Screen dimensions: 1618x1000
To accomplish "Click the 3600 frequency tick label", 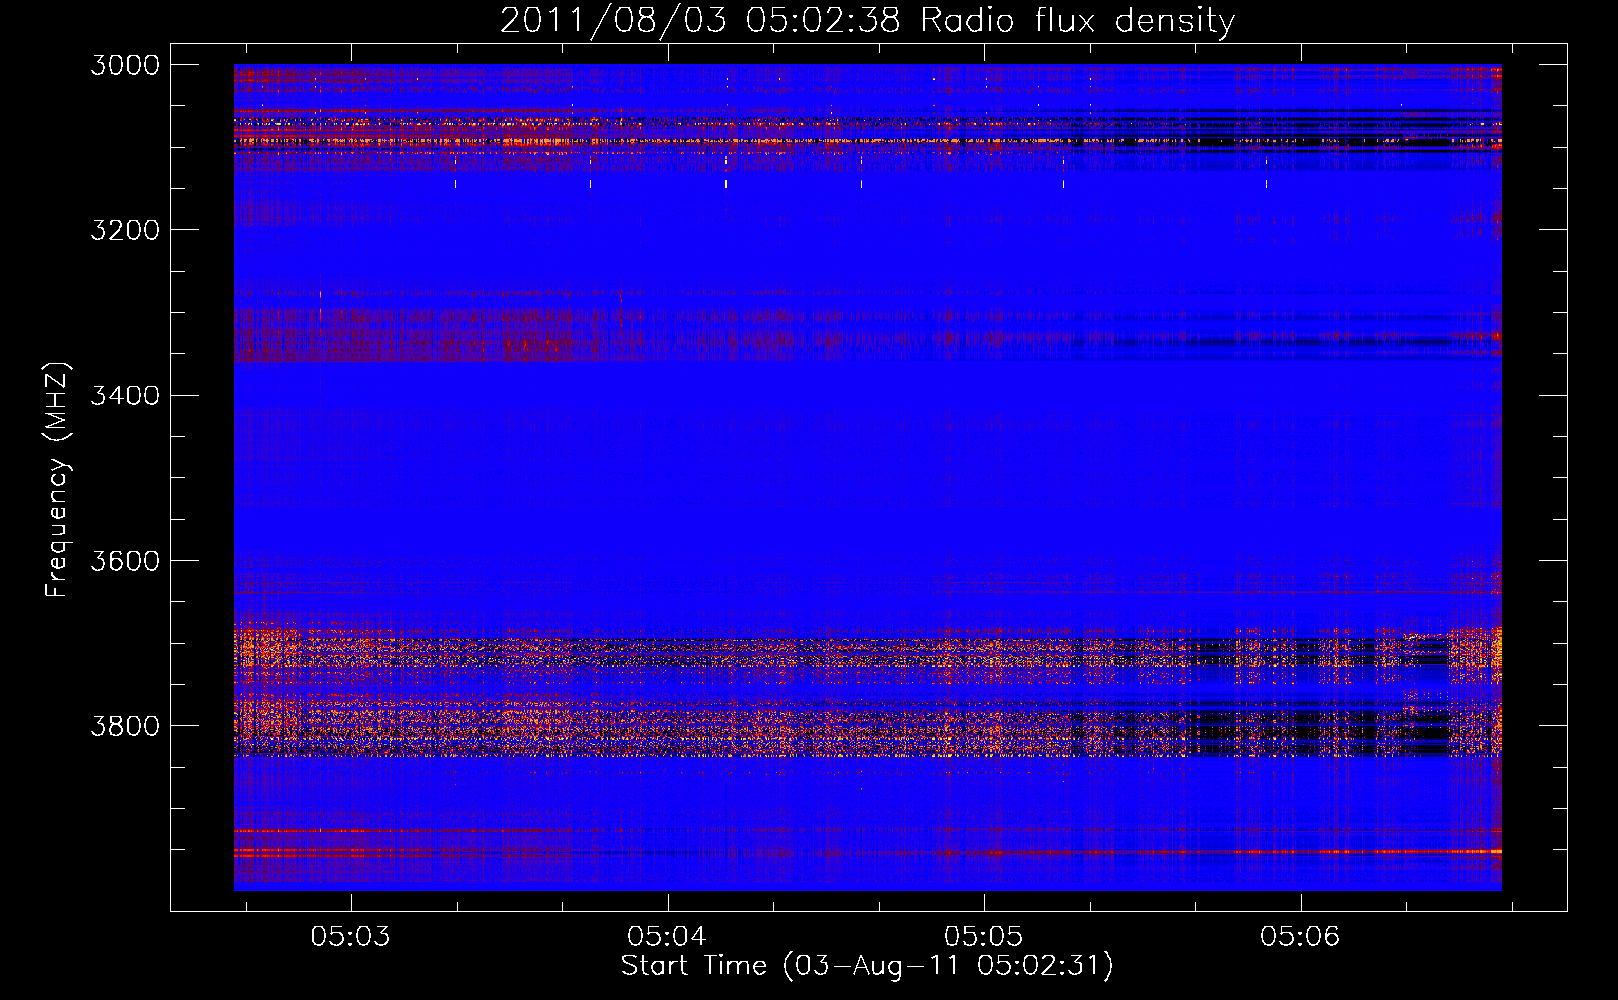I will [125, 560].
